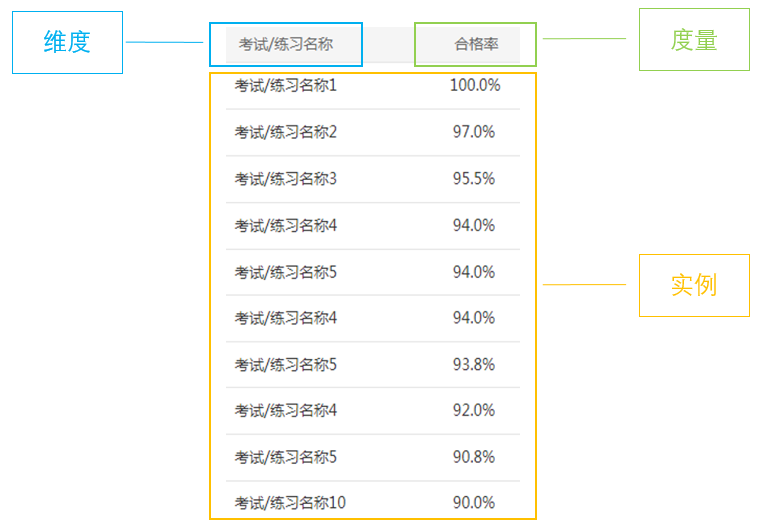Image resolution: width=766 pixels, height=531 pixels.
Task: Open the 考试/练习名称1 row entry
Action: [285, 85]
